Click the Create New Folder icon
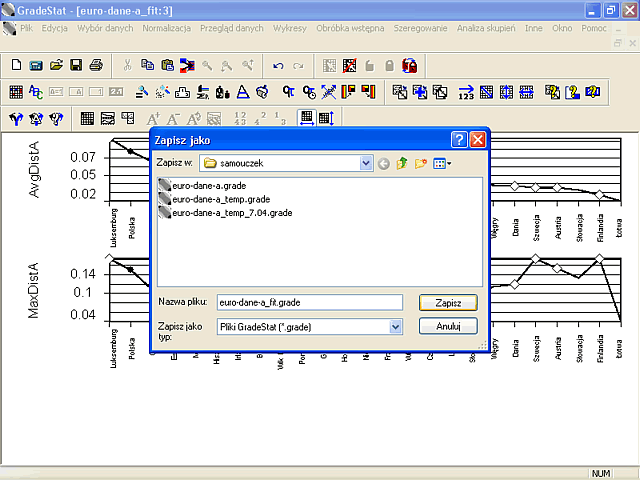Image resolution: width=640 pixels, height=480 pixels. [420, 163]
